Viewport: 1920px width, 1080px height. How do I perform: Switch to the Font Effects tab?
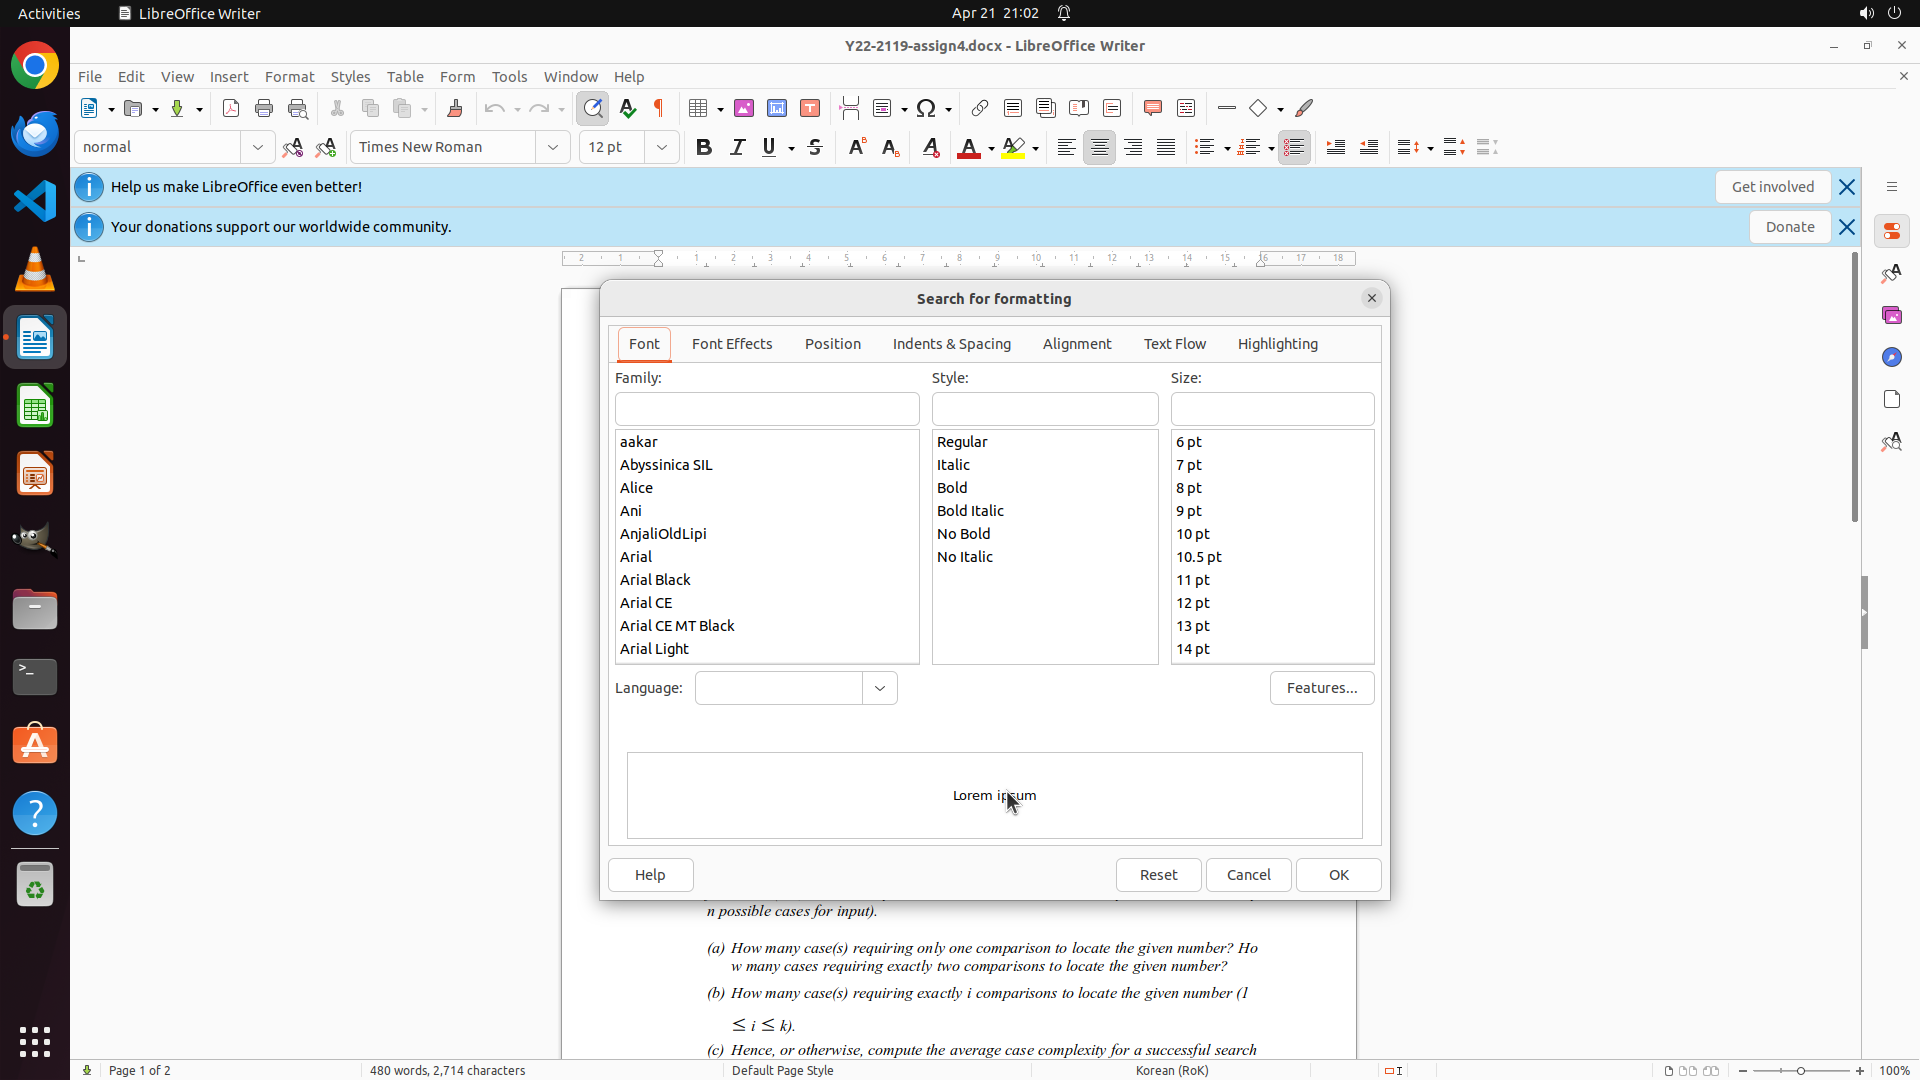pos(731,344)
